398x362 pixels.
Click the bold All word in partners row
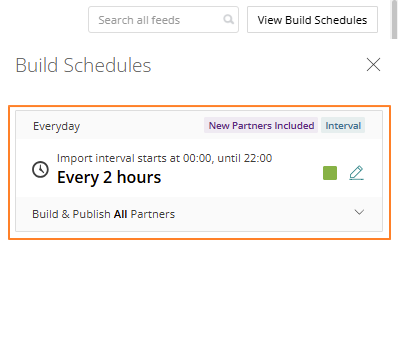[x=120, y=214]
